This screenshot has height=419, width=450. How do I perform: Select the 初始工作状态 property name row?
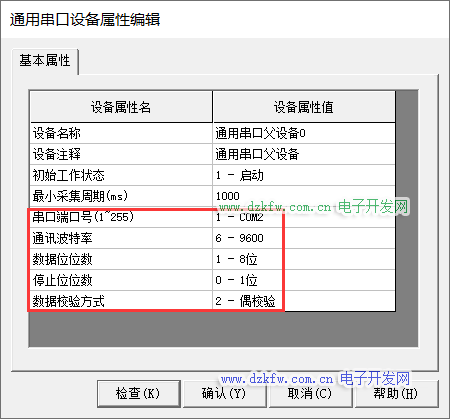[121, 175]
